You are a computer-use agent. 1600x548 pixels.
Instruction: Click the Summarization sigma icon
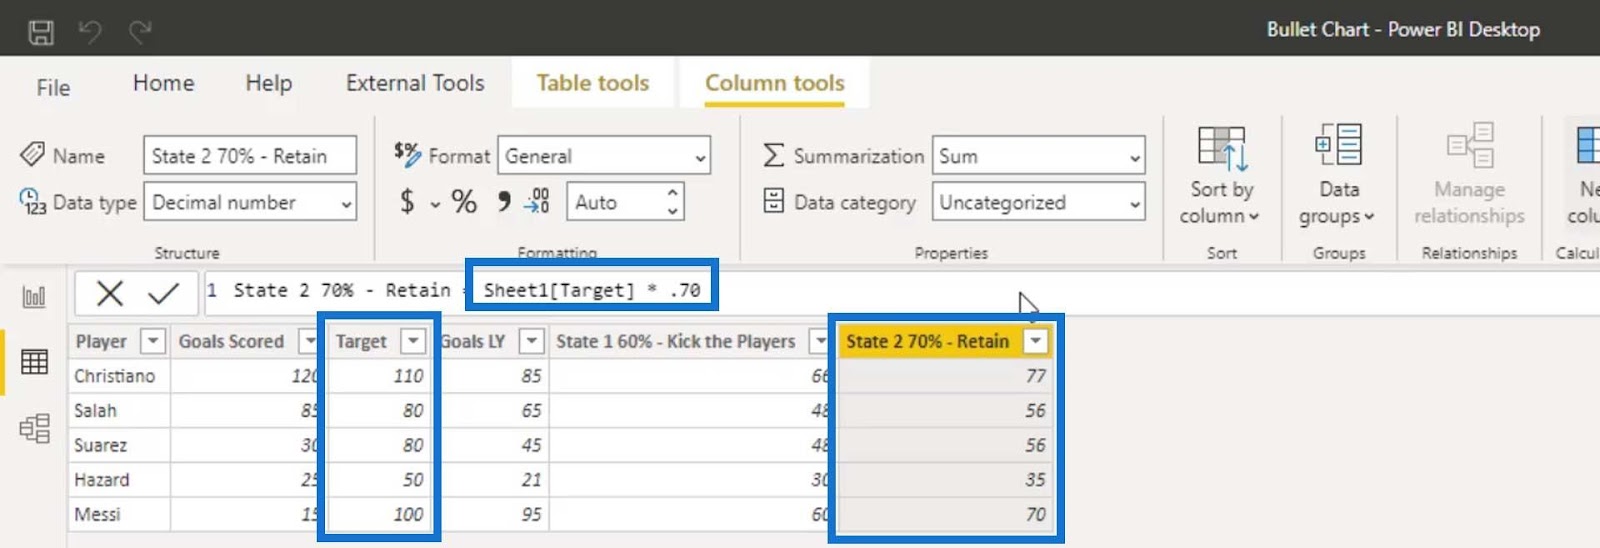point(773,155)
